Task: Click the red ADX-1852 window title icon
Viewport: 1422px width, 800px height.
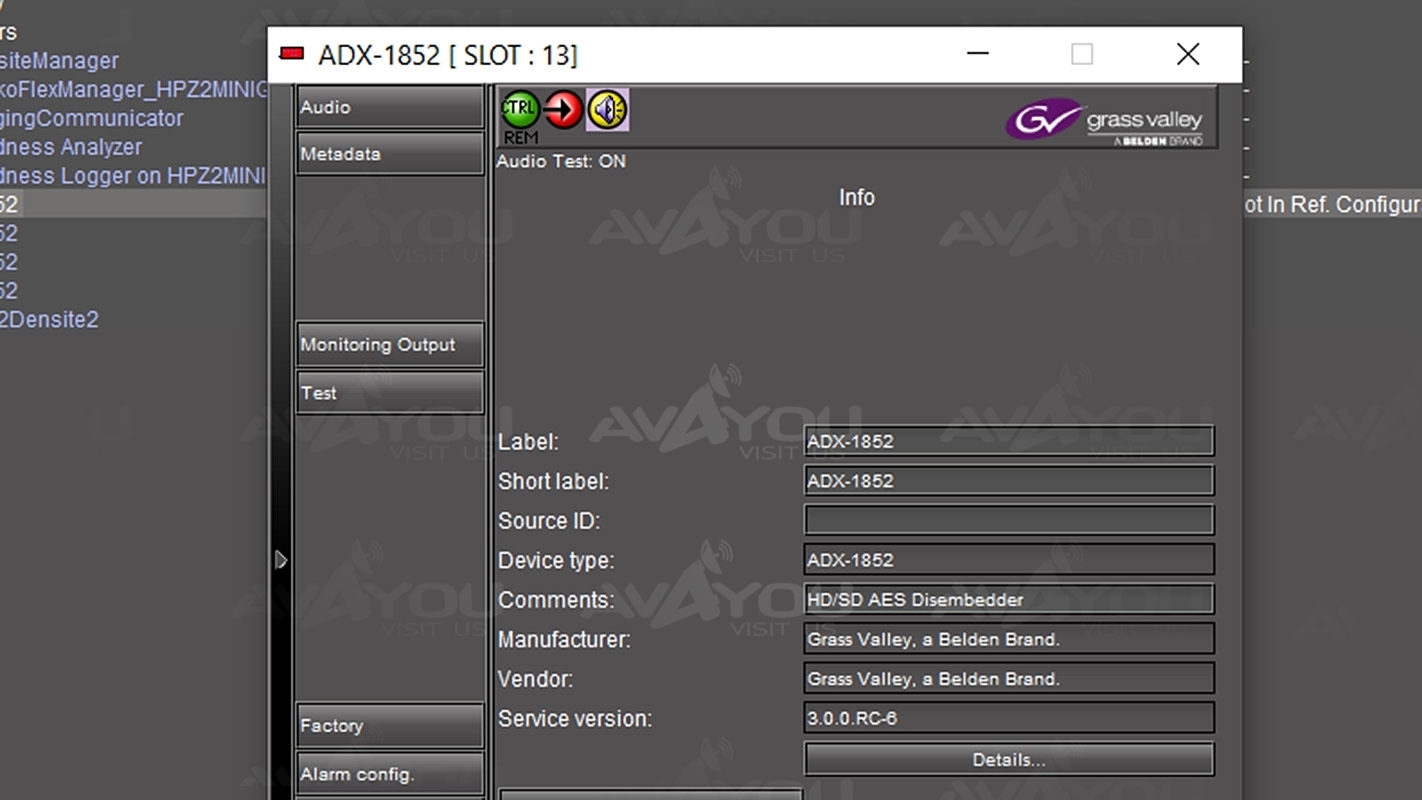Action: click(292, 54)
